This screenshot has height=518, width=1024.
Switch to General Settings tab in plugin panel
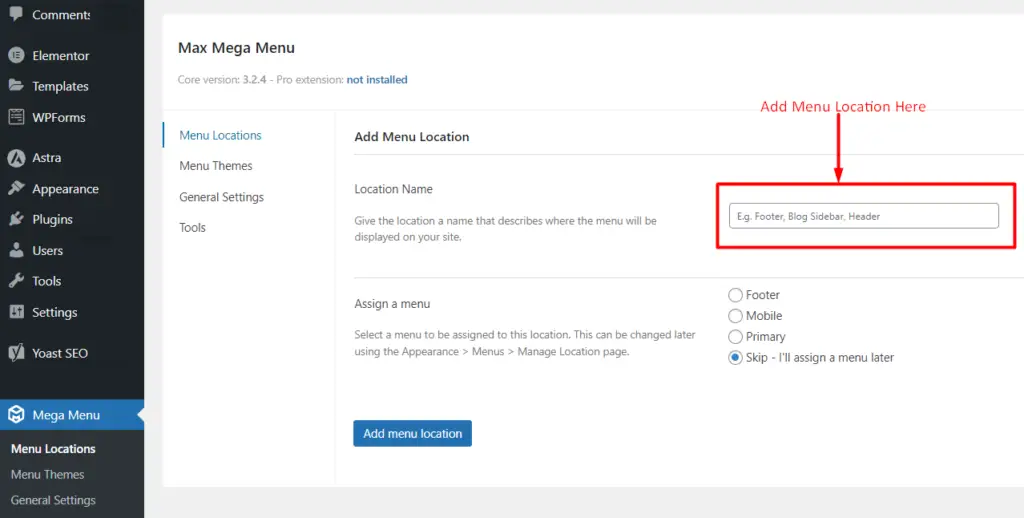pos(221,197)
